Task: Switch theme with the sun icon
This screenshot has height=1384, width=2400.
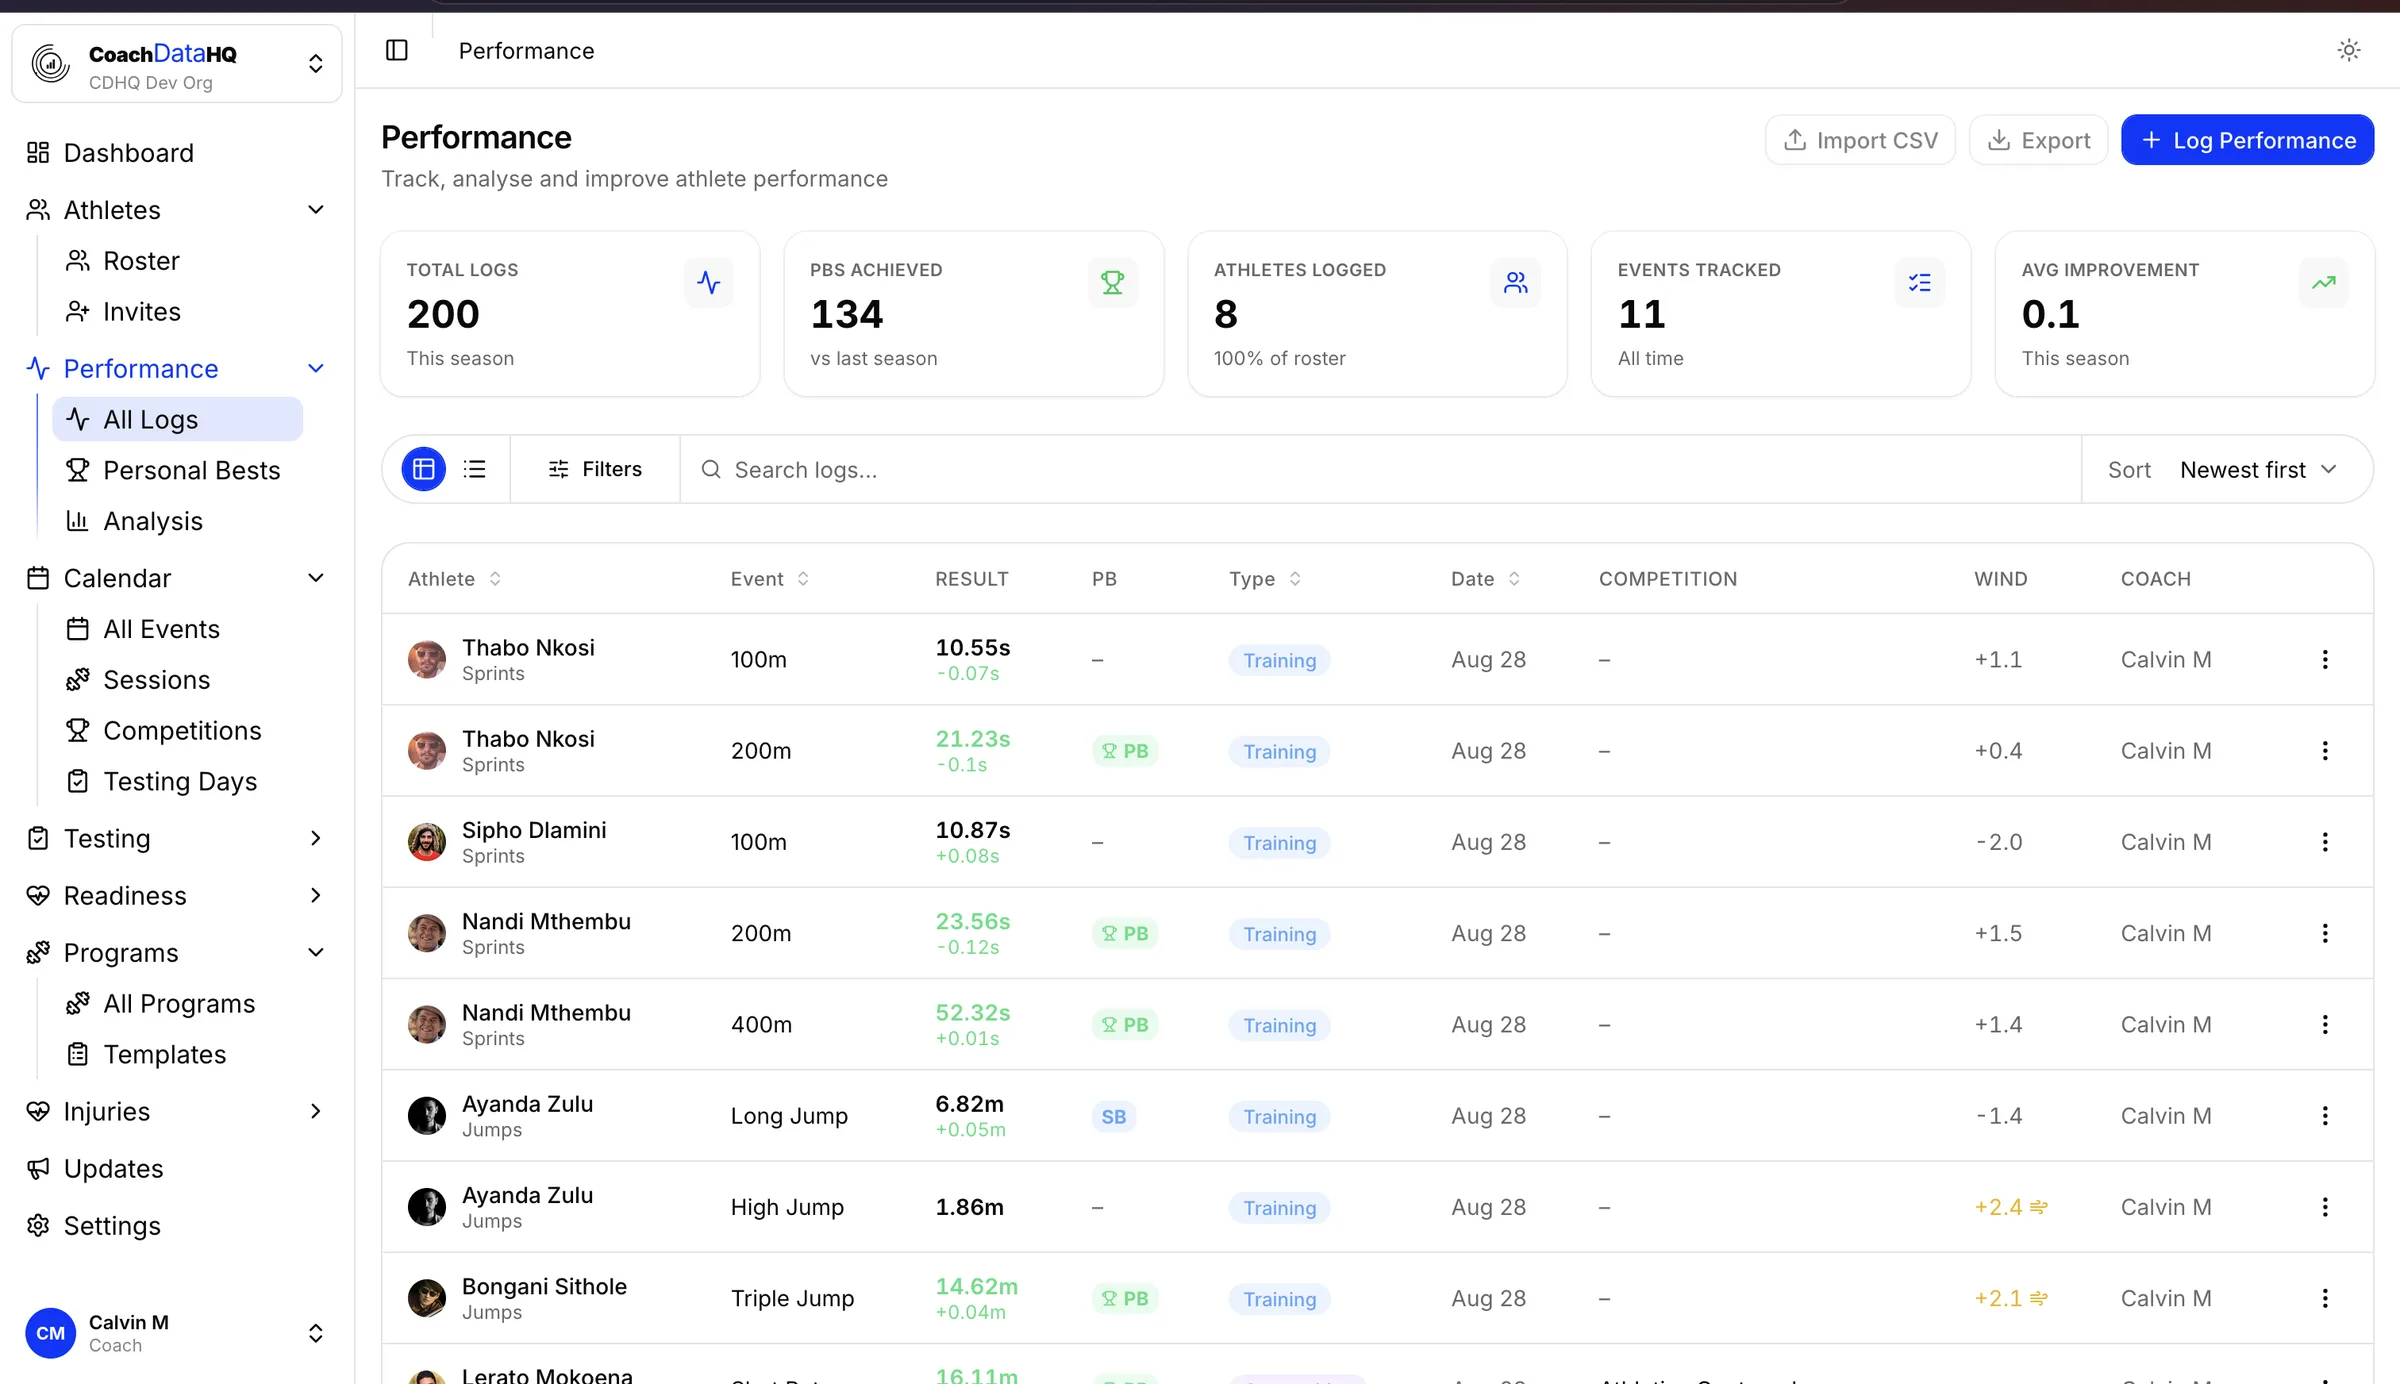Action: 2349,50
